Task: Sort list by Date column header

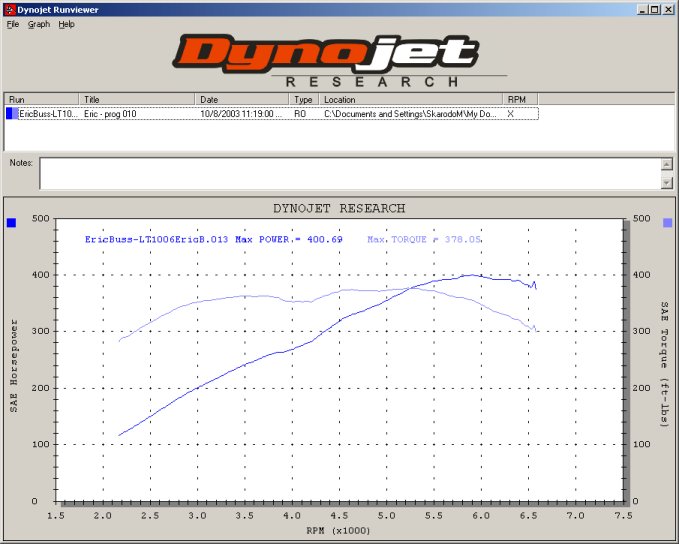Action: coord(243,100)
